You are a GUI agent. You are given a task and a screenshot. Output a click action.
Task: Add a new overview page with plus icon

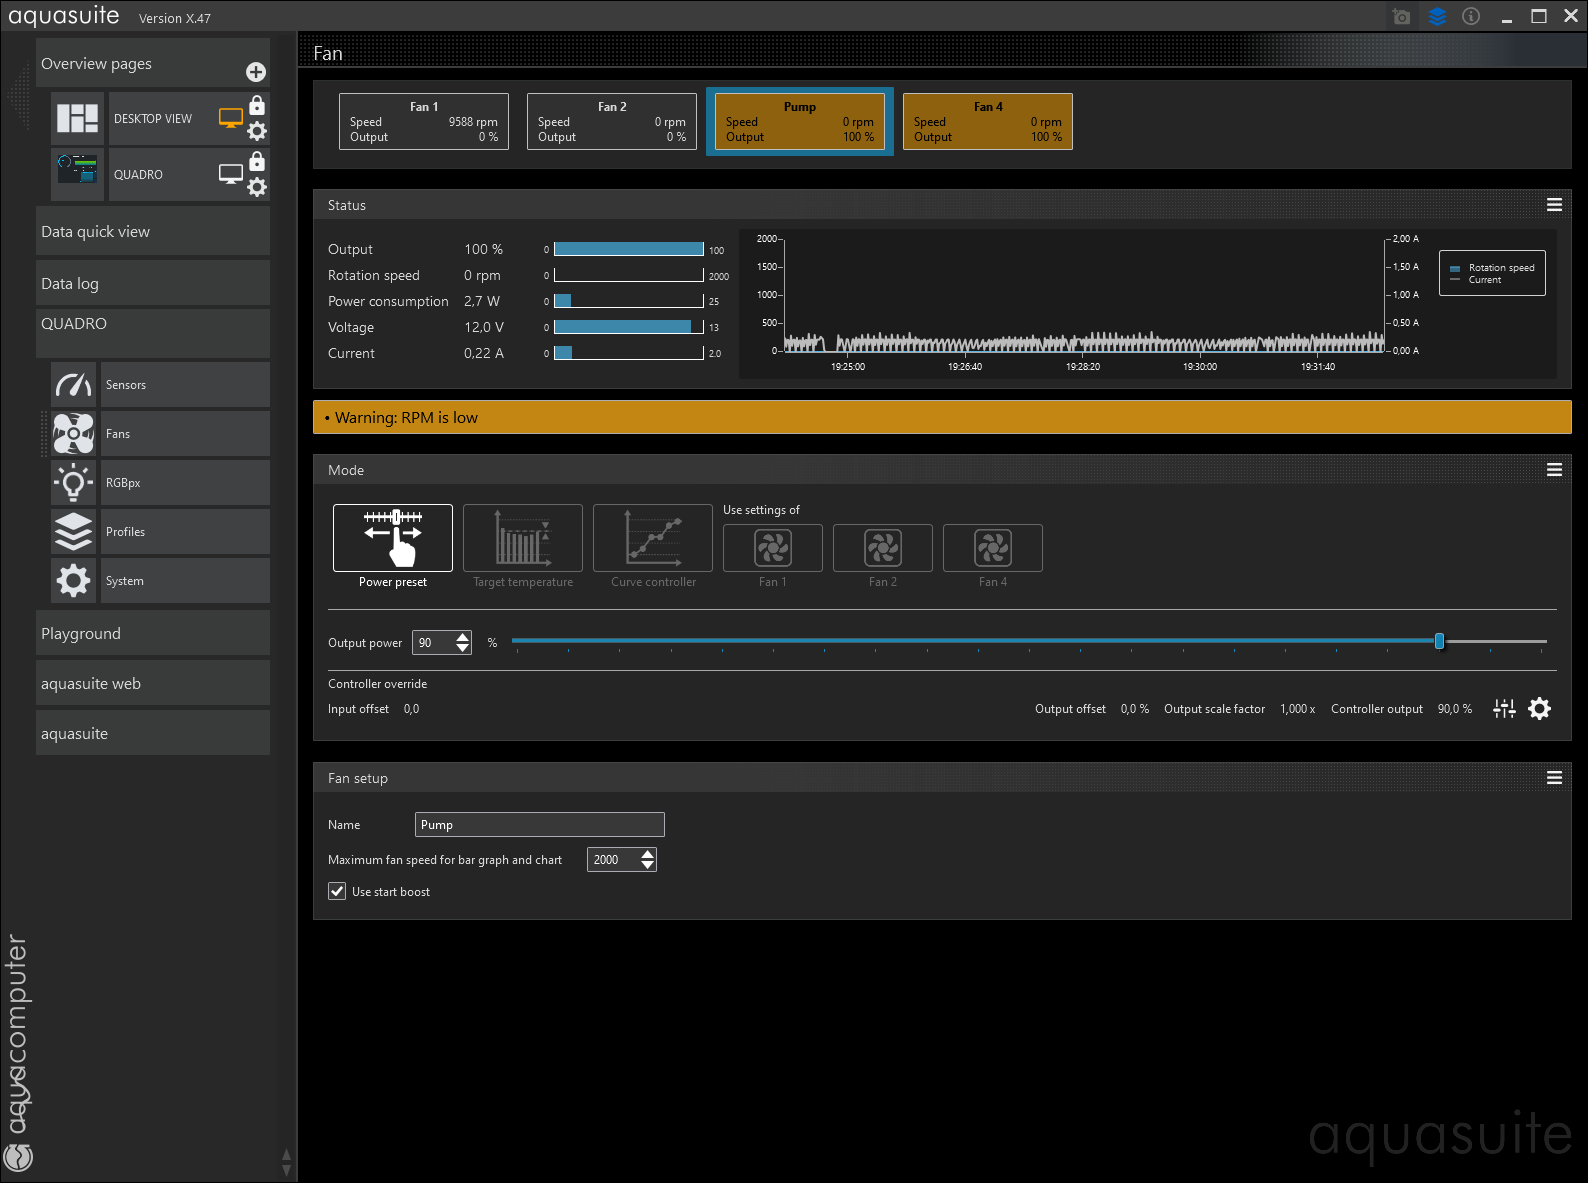coord(256,72)
